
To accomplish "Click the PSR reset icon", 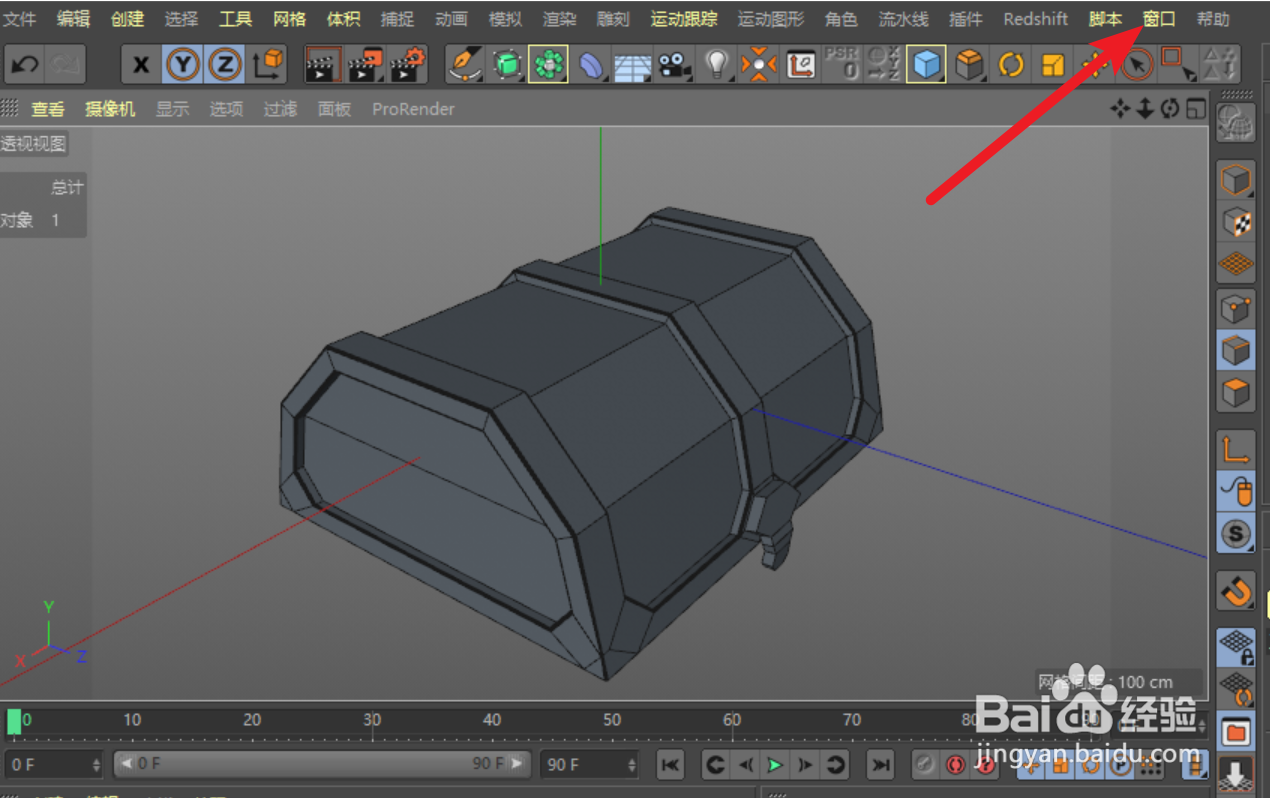I will (x=842, y=65).
